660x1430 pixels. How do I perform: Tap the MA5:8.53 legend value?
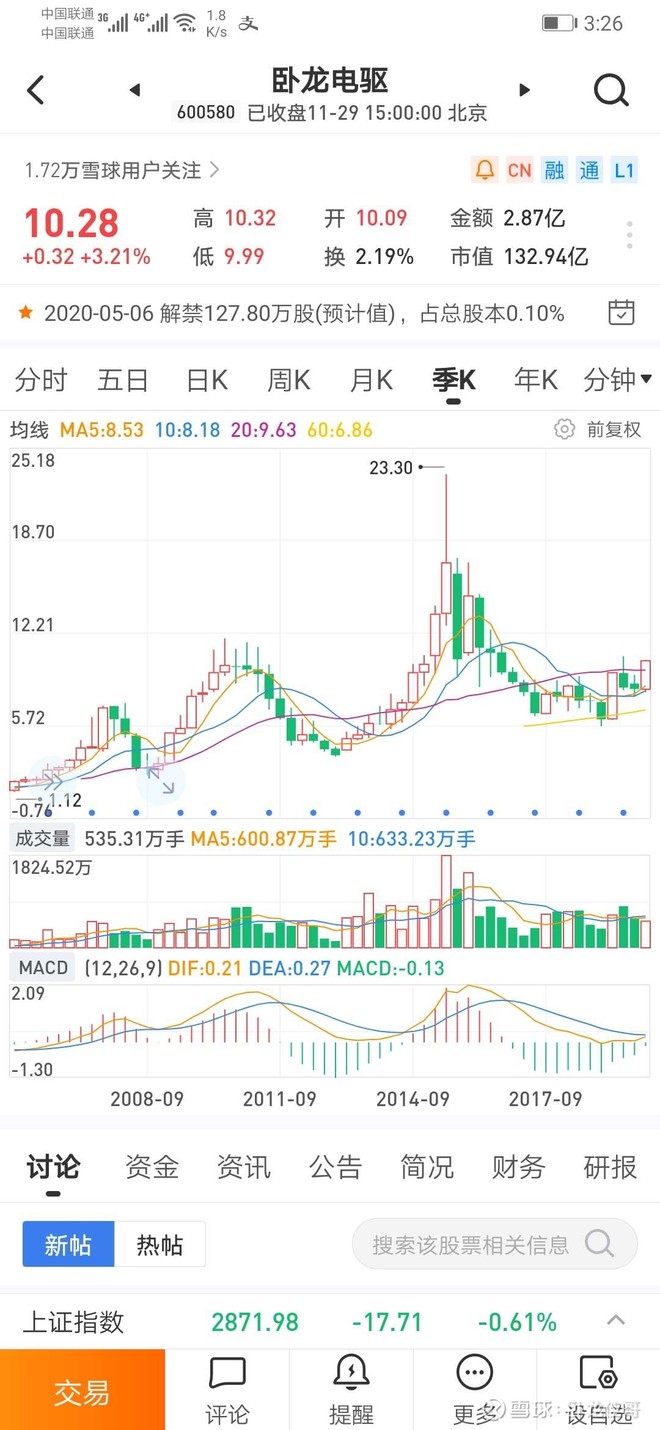point(102,430)
